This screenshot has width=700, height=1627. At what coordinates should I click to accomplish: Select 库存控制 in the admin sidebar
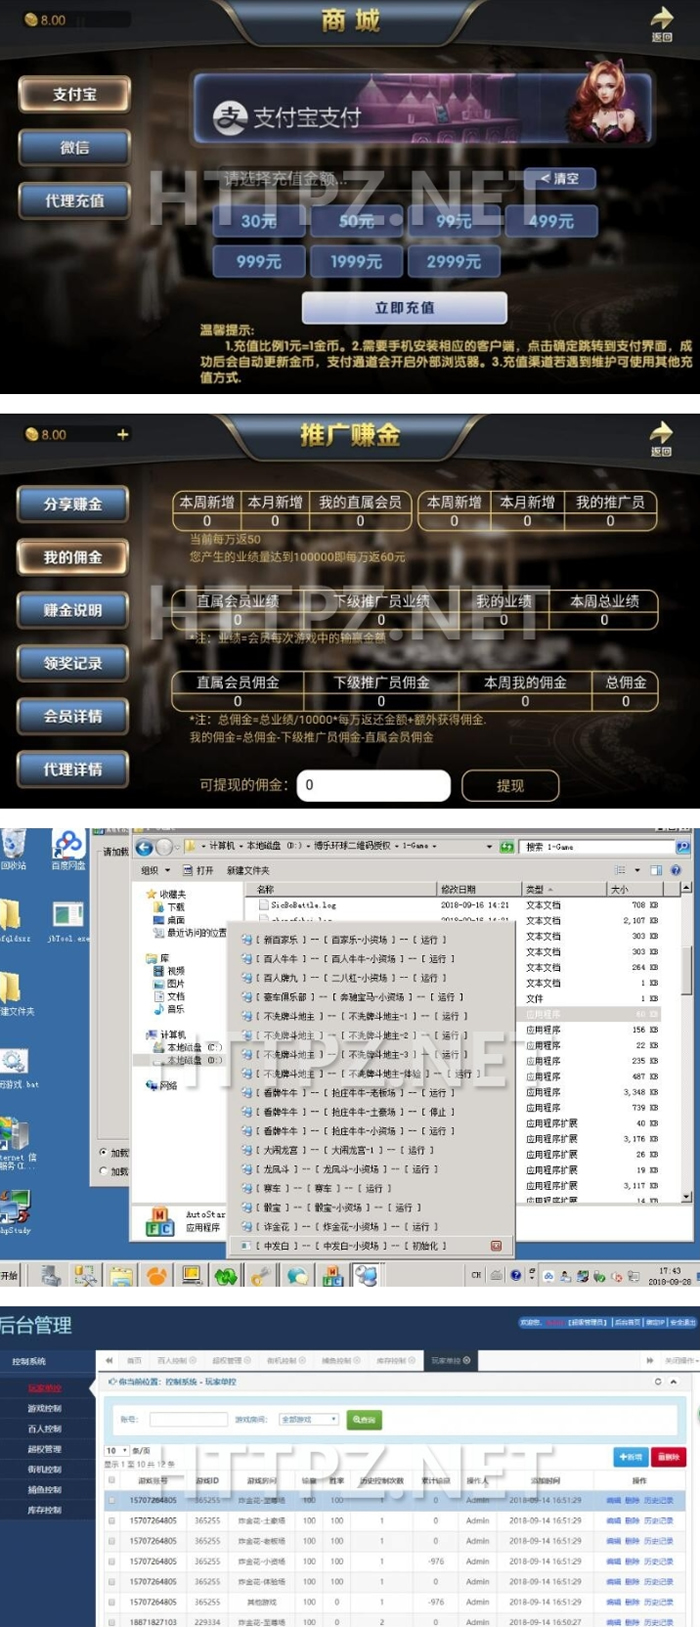pos(44,1510)
